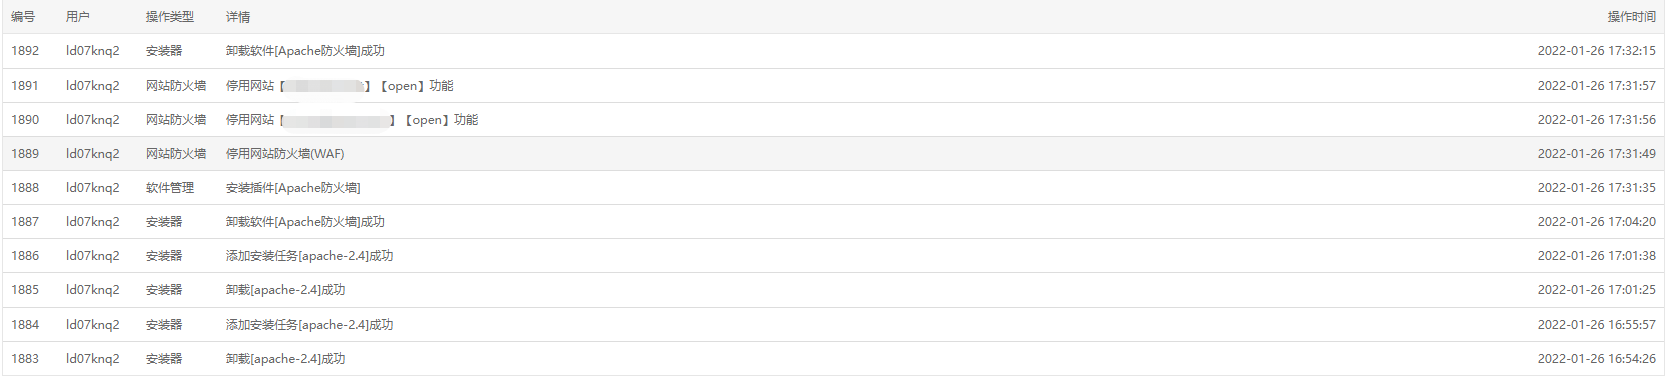Click the 操作类型 column header
This screenshot has width=1666, height=383.
tap(170, 17)
